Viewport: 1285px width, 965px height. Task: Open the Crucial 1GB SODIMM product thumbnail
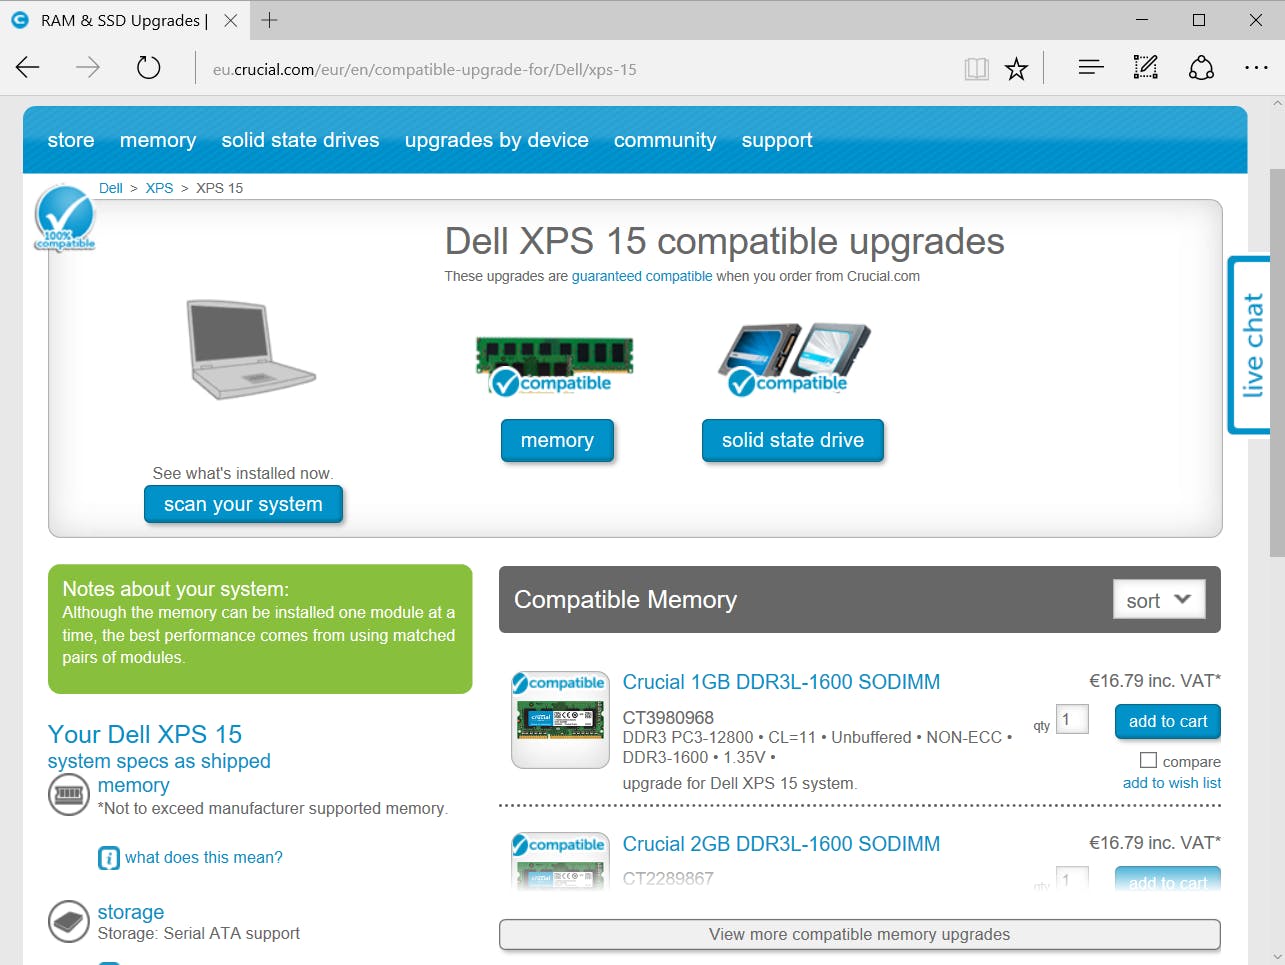560,720
